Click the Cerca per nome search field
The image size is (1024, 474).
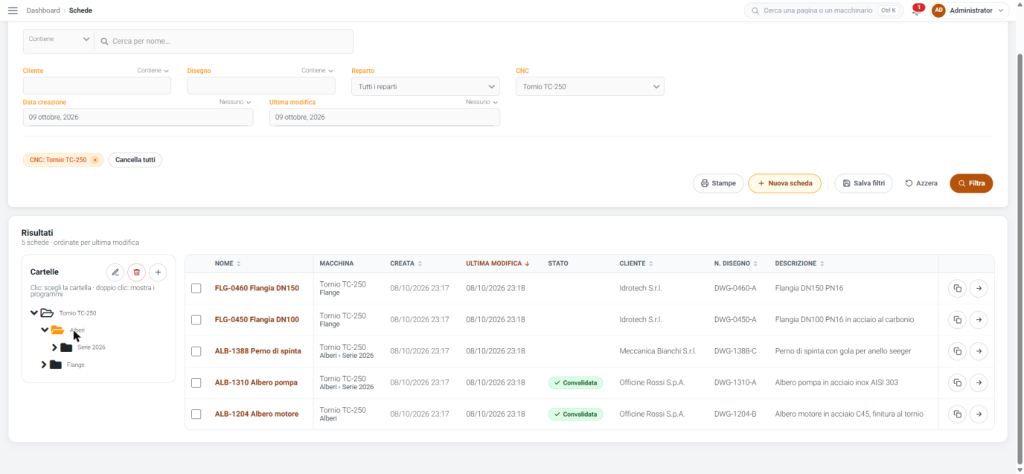(224, 41)
